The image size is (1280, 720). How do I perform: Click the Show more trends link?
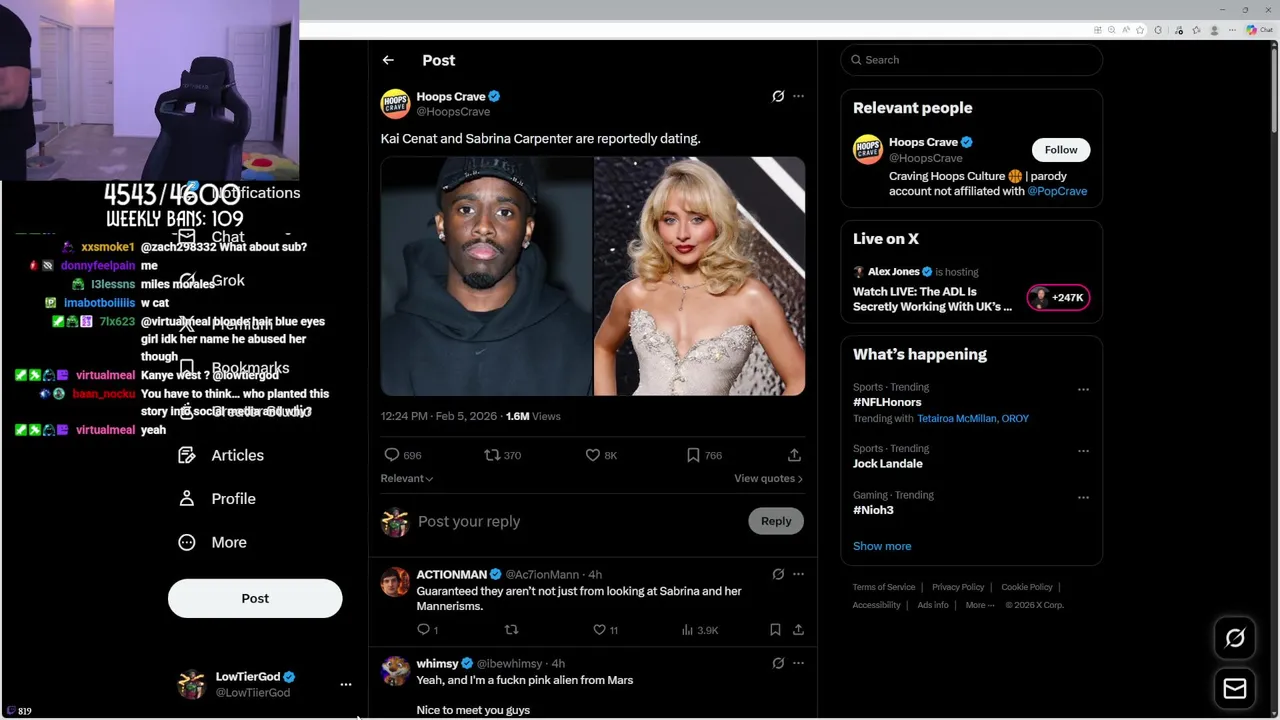click(882, 546)
